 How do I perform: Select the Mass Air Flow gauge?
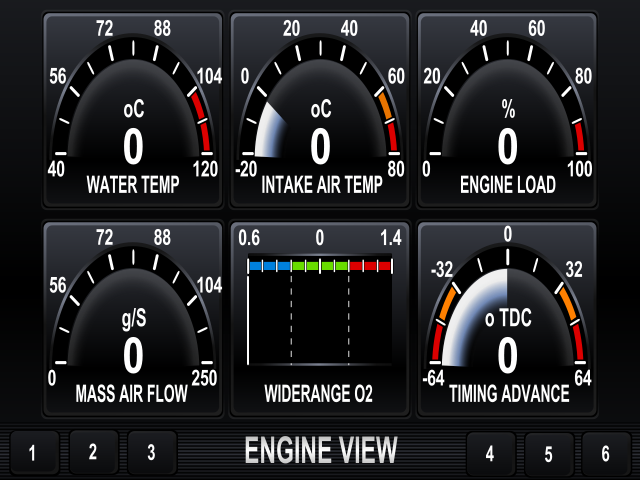[x=133, y=319]
